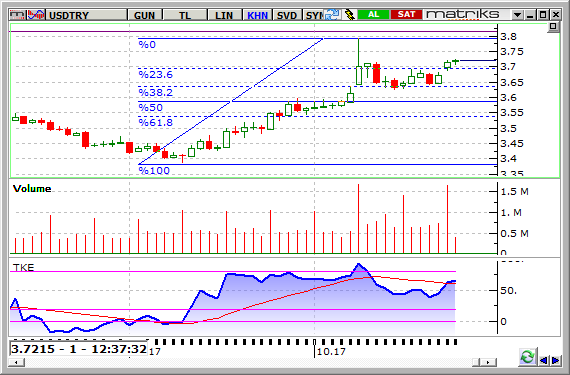Select the SYM toolbar item
570x375 pixels.
(x=313, y=15)
